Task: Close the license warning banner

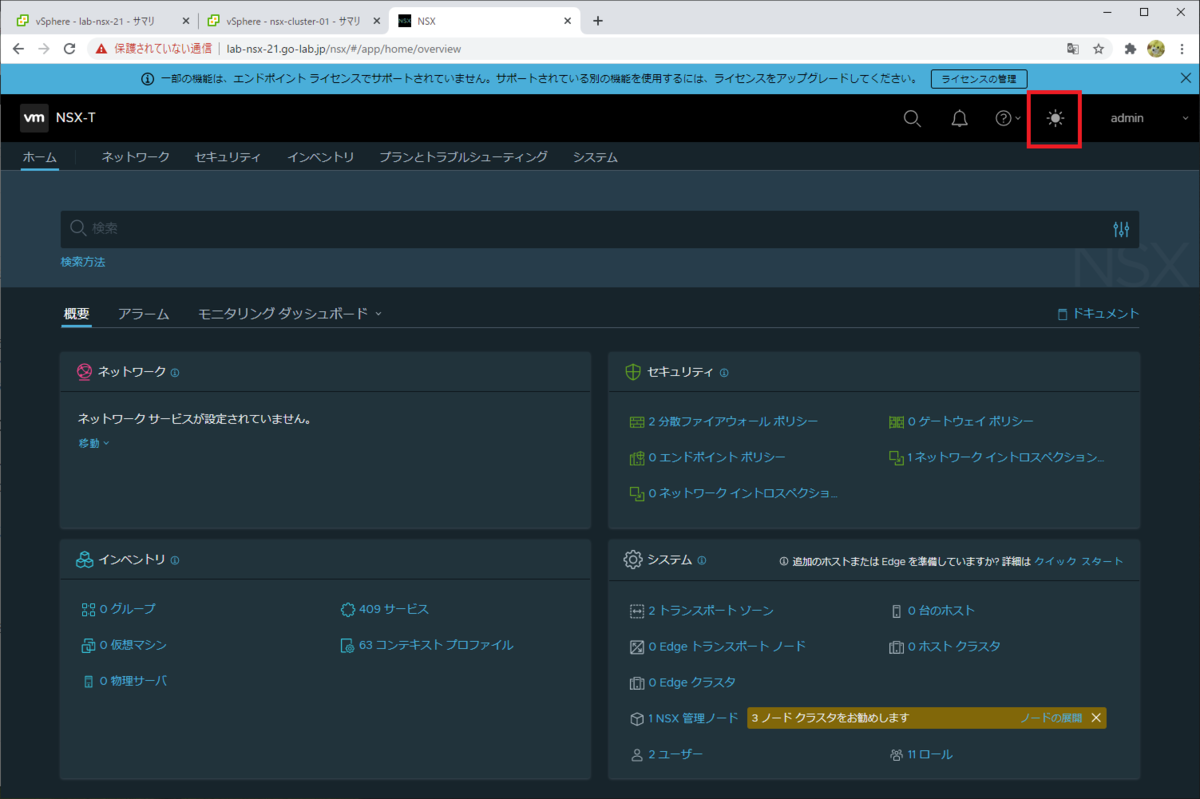Action: [1185, 78]
